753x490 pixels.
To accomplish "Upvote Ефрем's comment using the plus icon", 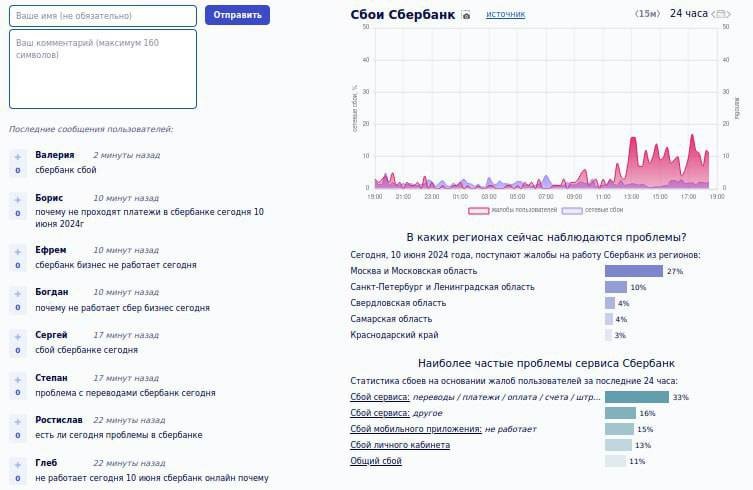I will pos(17,252).
